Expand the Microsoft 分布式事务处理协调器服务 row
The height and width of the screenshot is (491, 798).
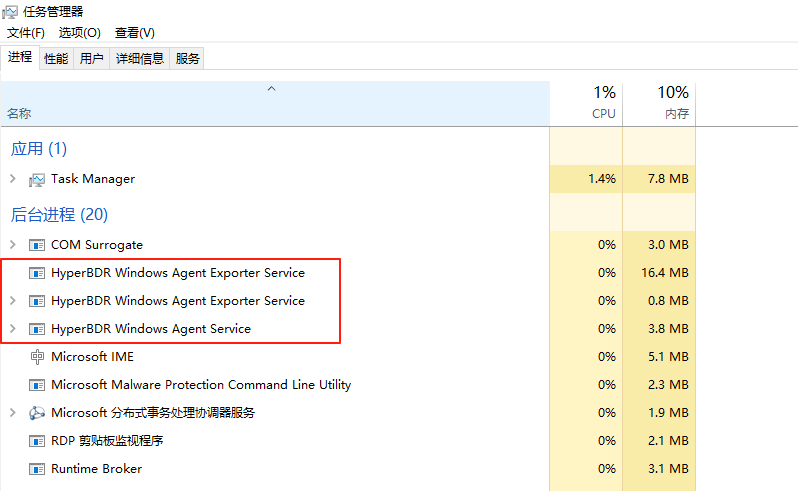coord(13,413)
